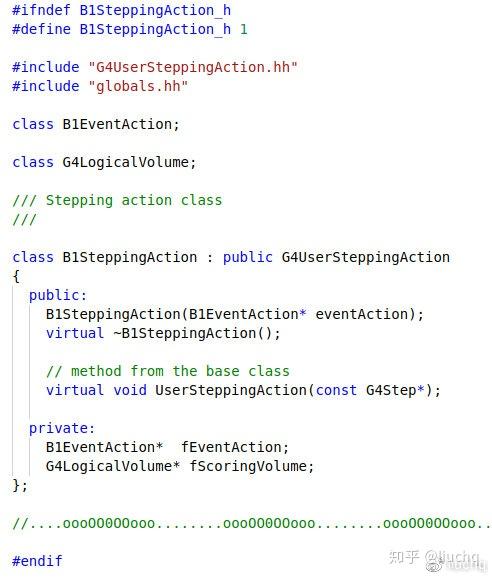Click the opening brace of the class
Screen dimensions: 492x580
(16, 276)
